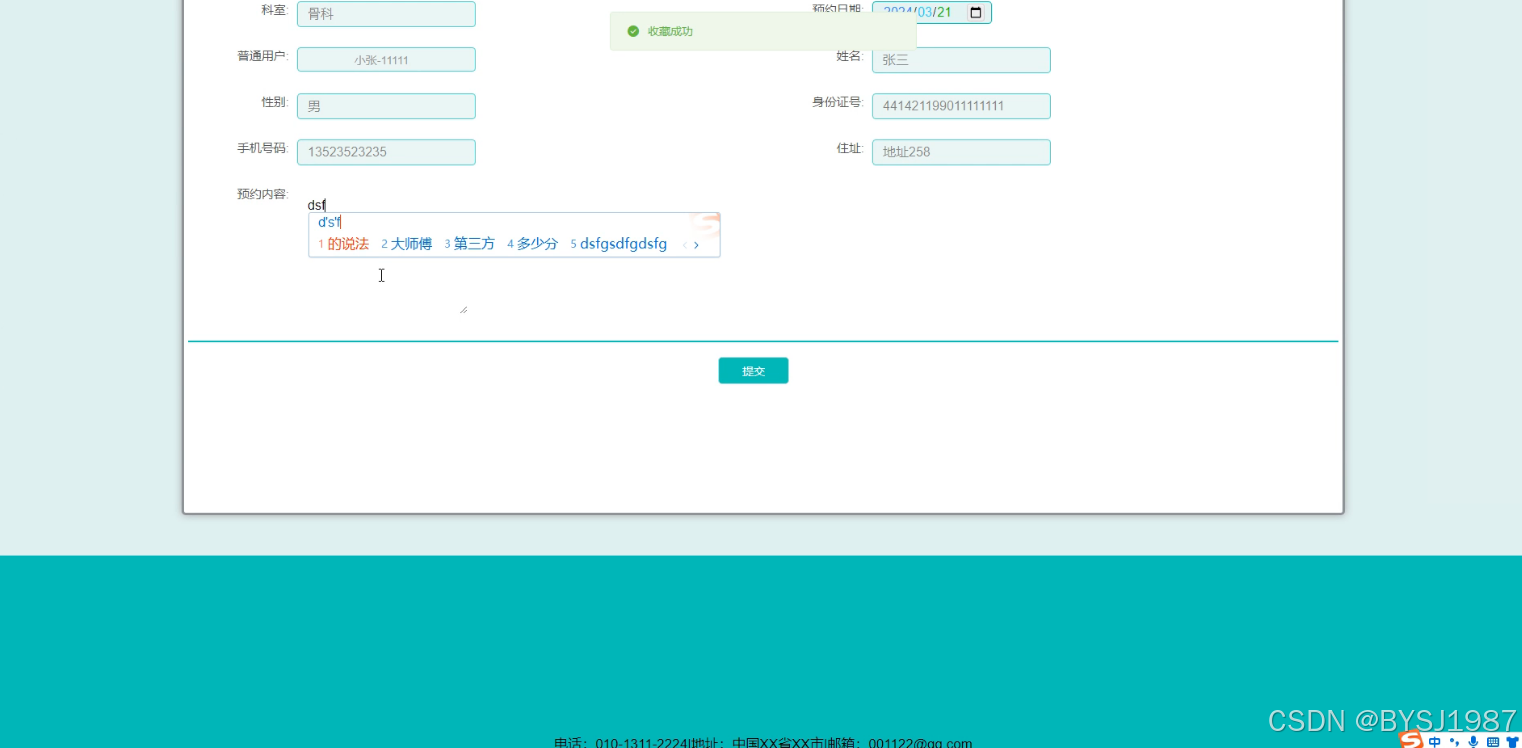Toggle Chinese/English mode on the IME bar
Image resolution: width=1522 pixels, height=748 pixels.
tap(1435, 742)
